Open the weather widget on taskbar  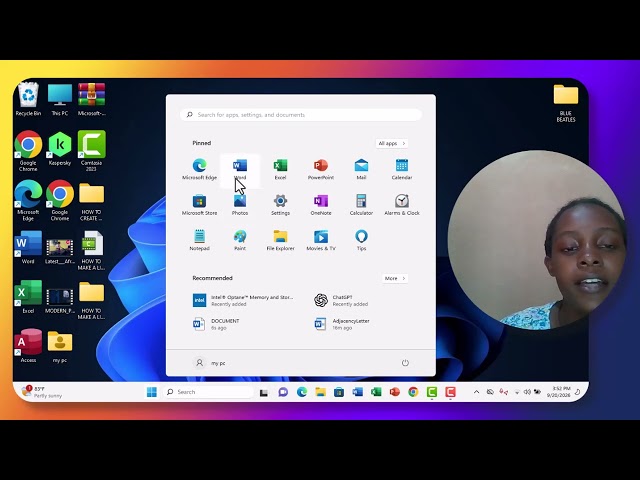pyautogui.click(x=42, y=392)
